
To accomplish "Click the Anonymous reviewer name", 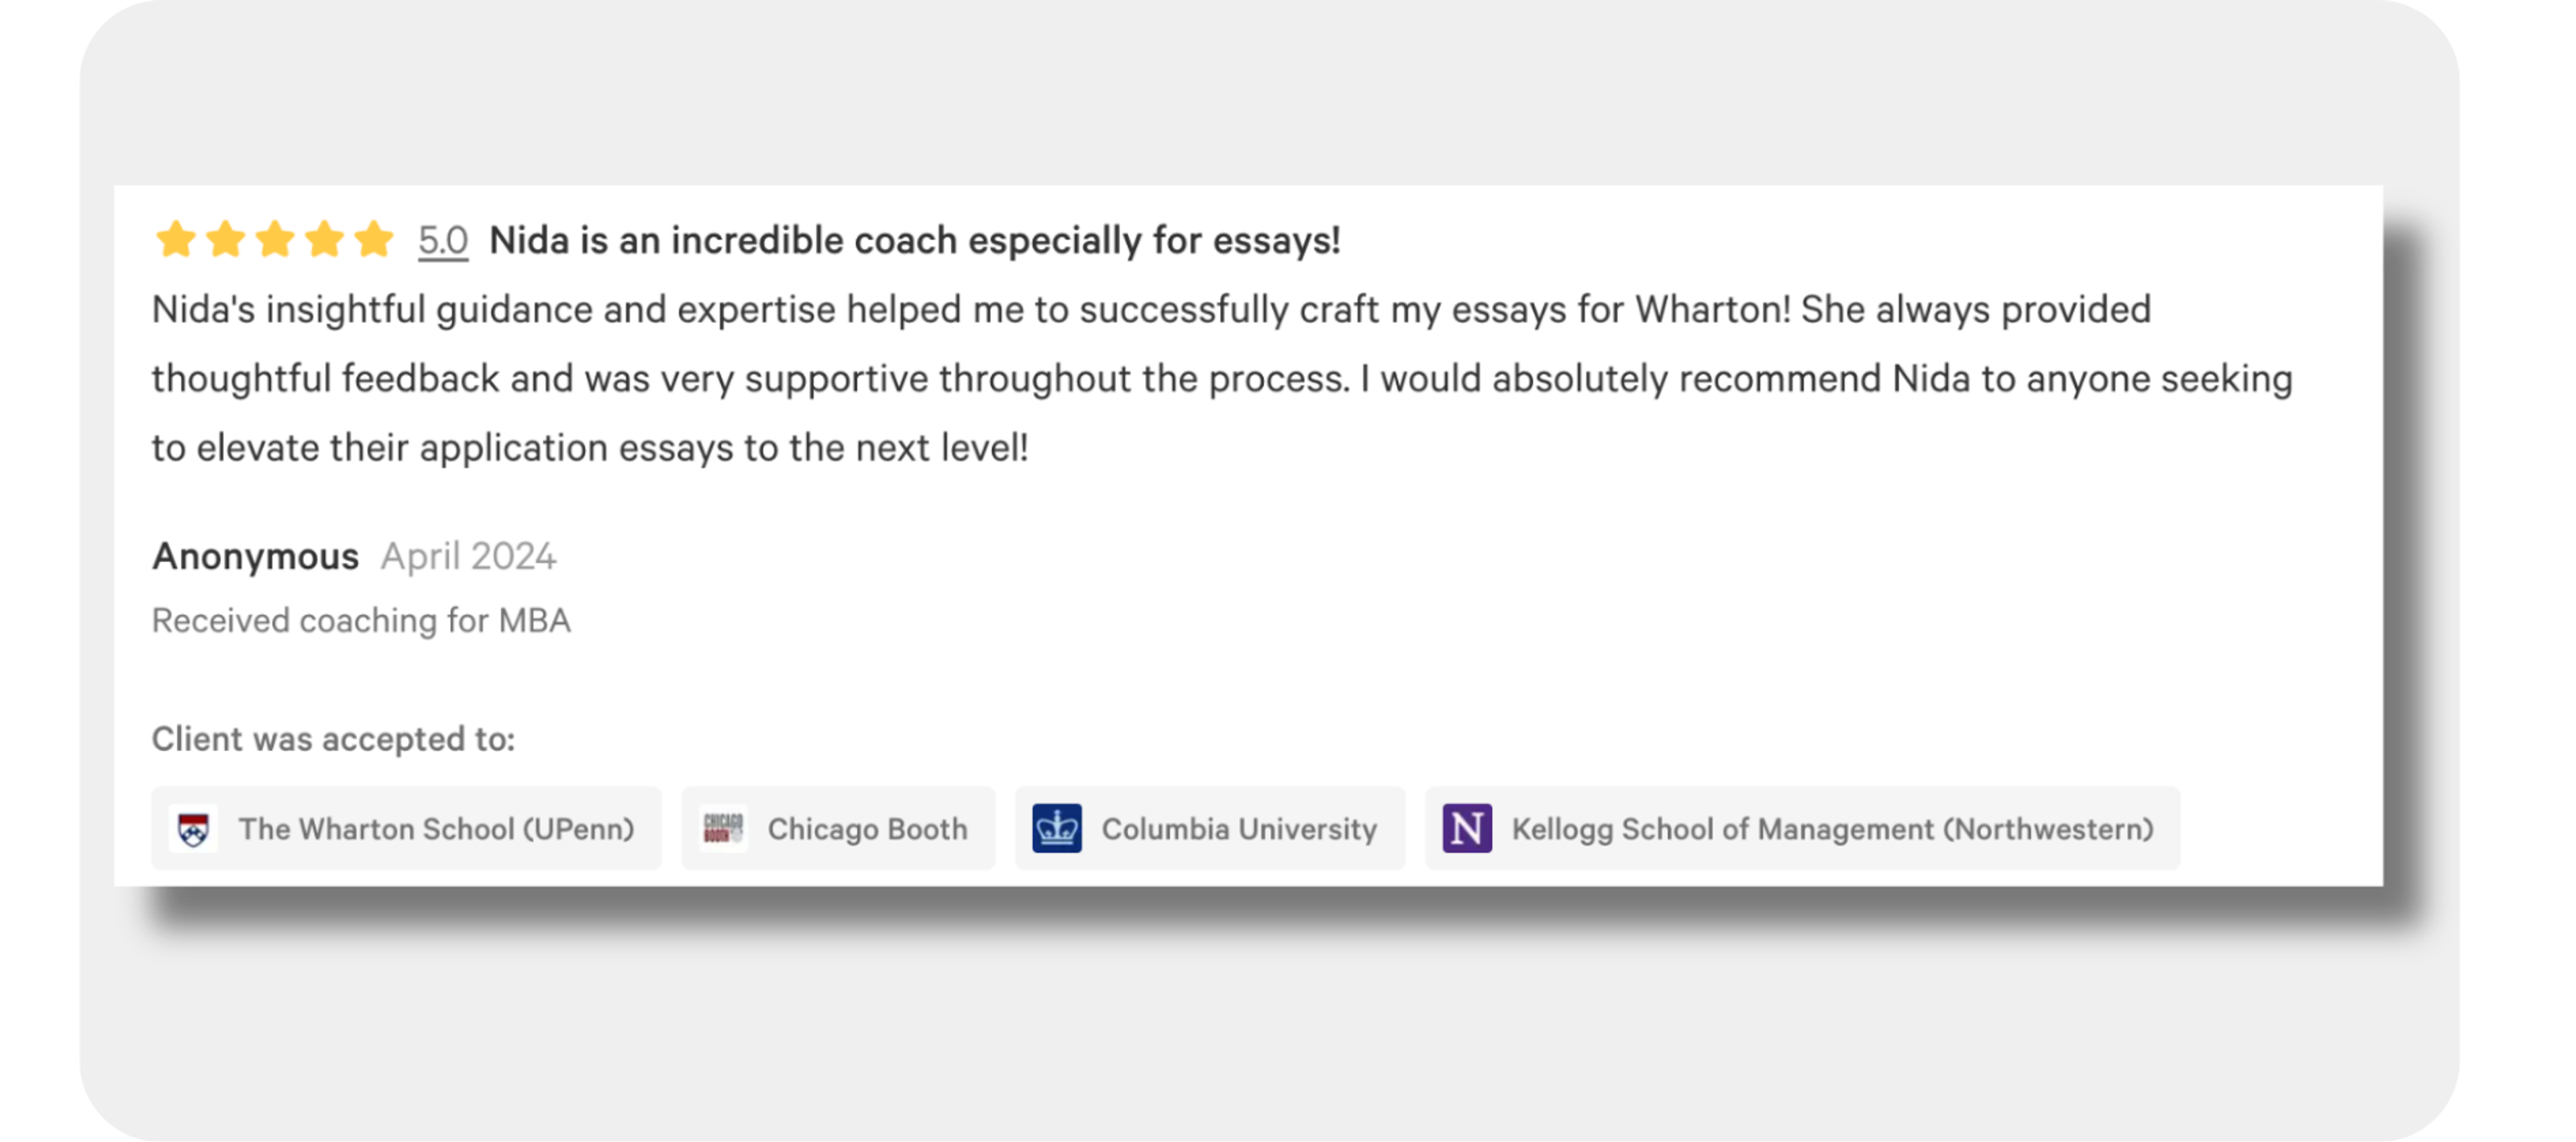I will click(255, 556).
